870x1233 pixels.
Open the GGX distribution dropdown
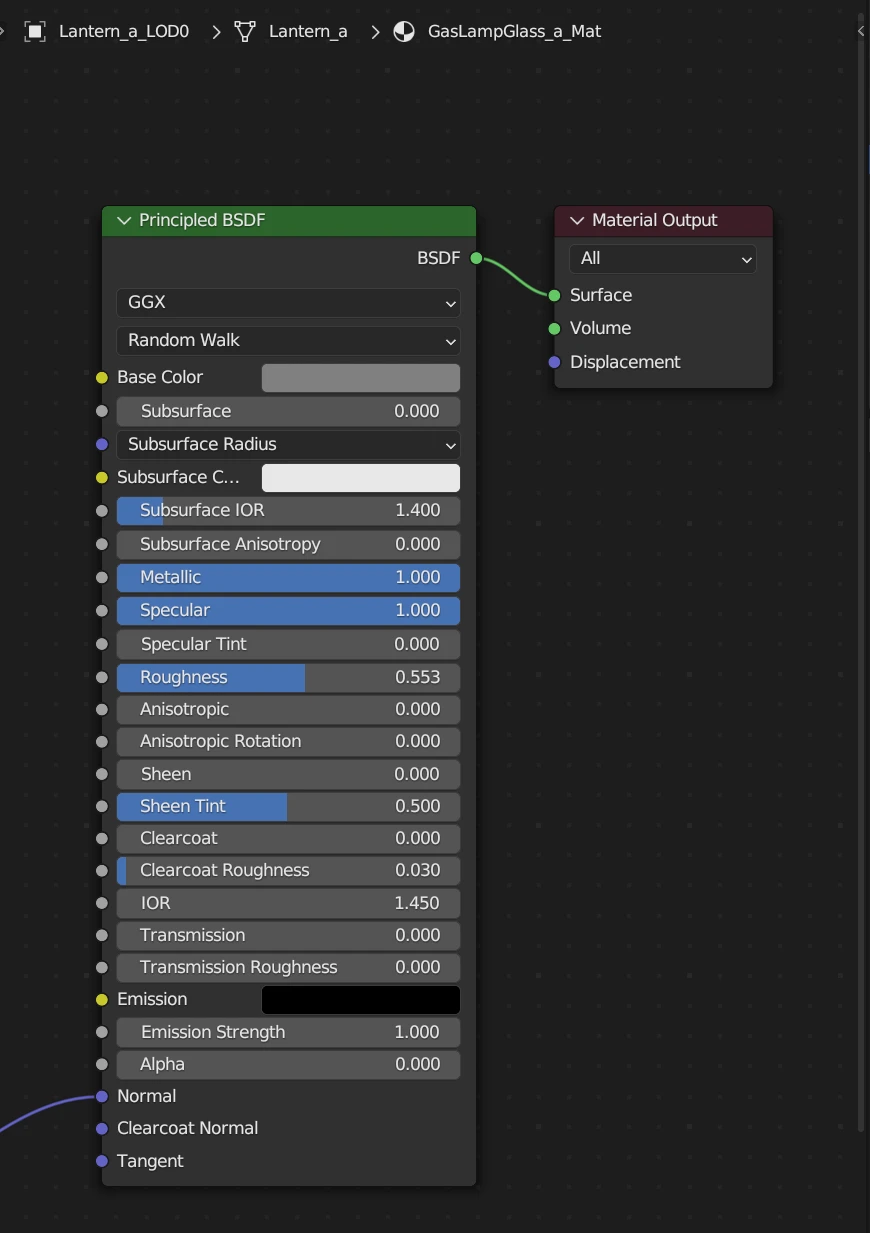[x=288, y=303]
